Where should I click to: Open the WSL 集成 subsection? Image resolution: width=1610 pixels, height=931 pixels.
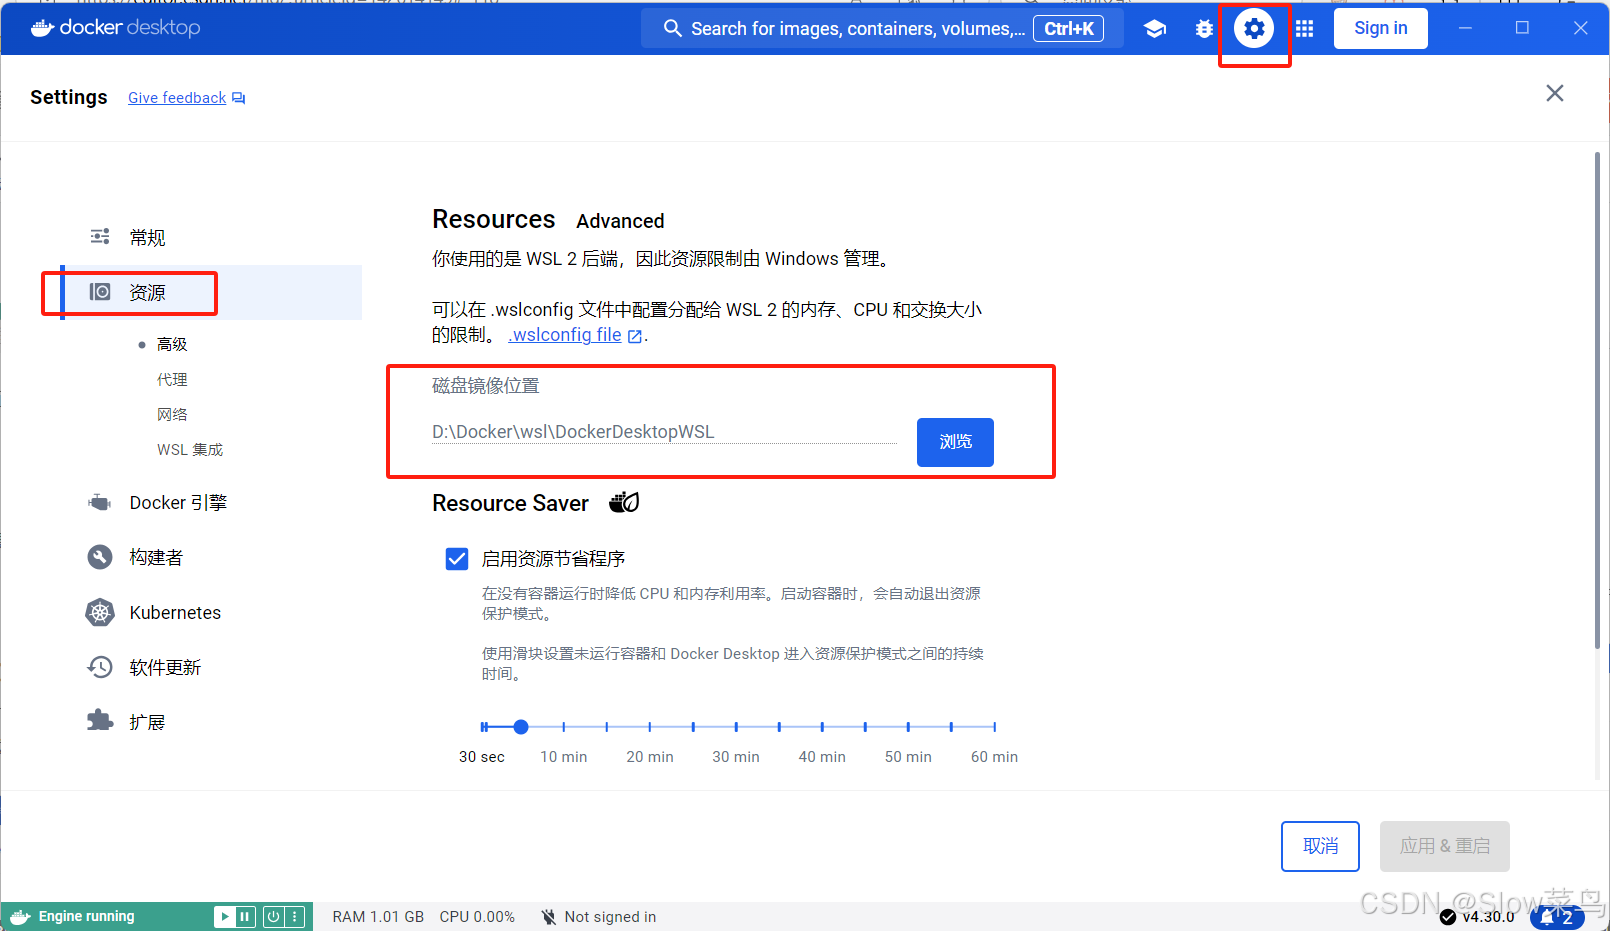190,450
